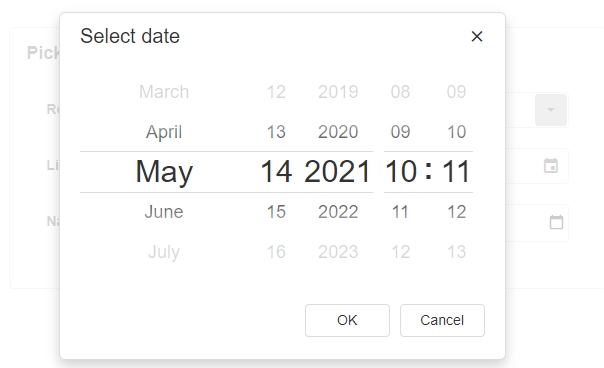Select July in the month wheel

tap(164, 252)
